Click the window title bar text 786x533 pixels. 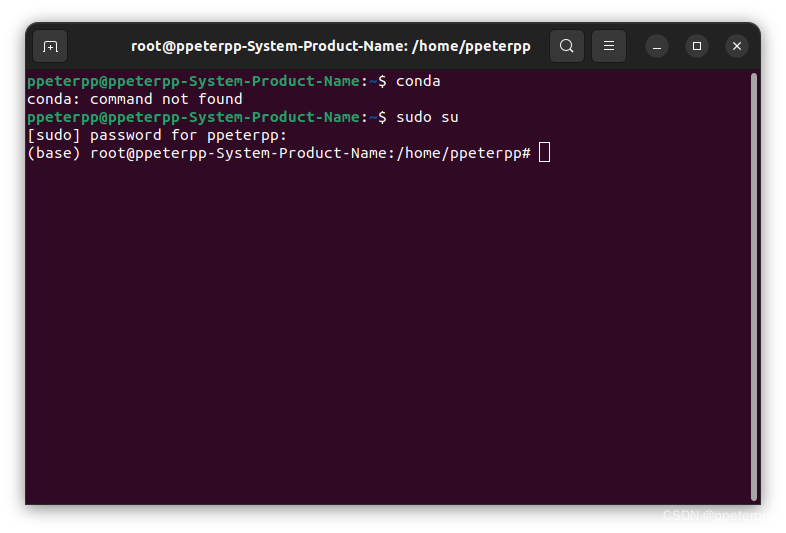click(331, 46)
